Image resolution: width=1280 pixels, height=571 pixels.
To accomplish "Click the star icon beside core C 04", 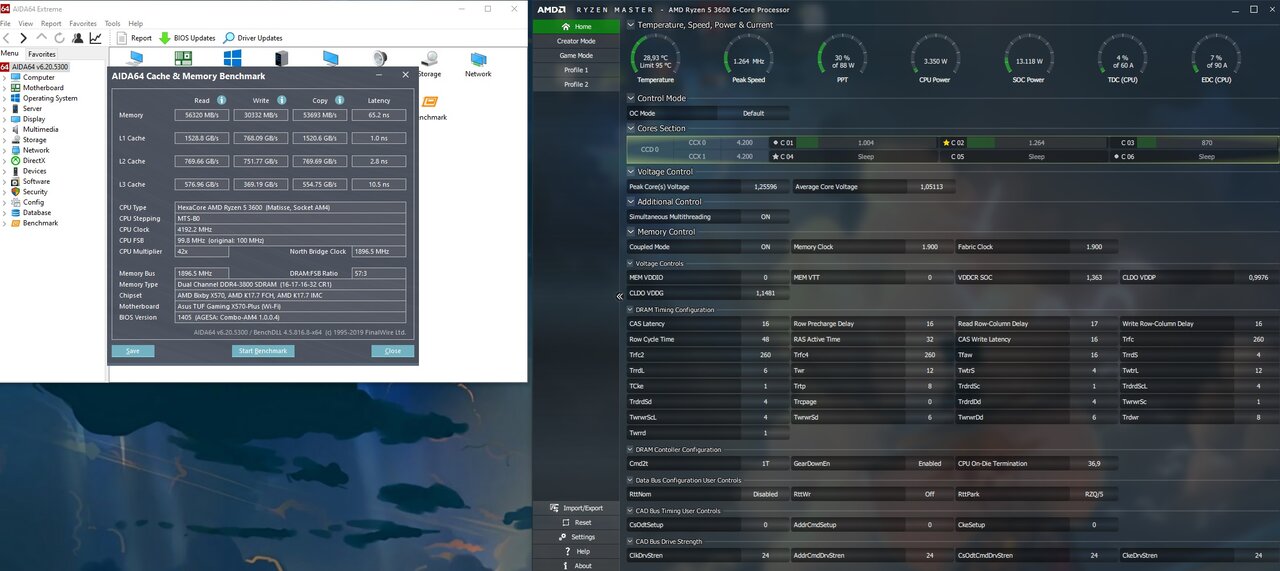I will (775, 157).
